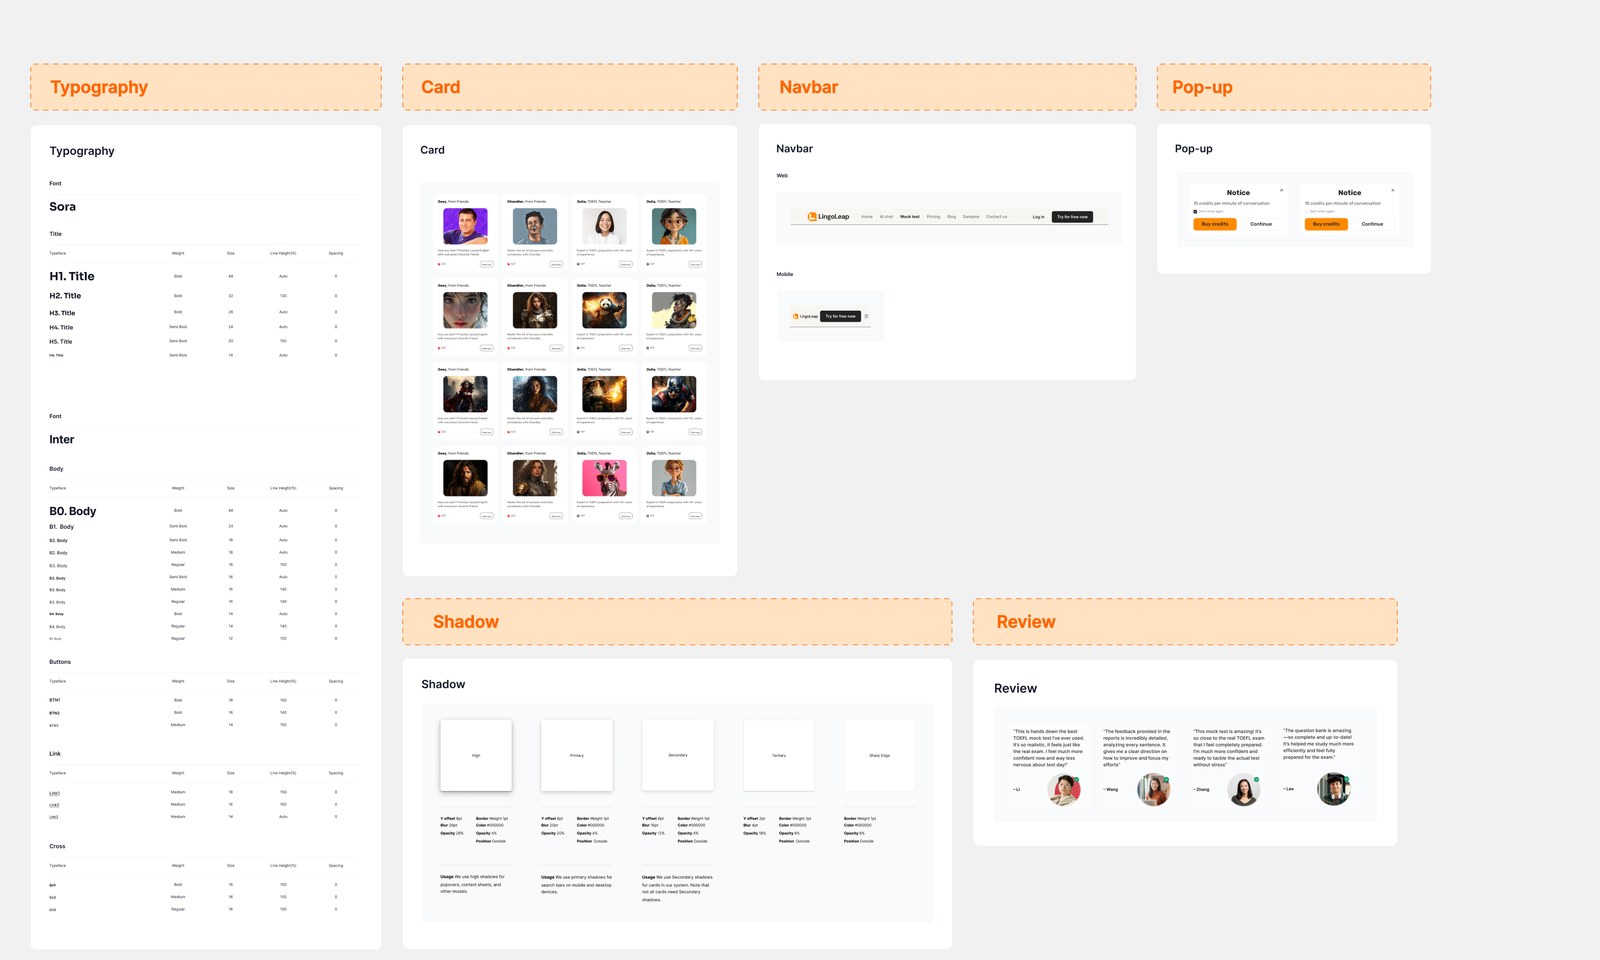Image resolution: width=1600 pixels, height=960 pixels.
Task: Select the High shadow sample square
Action: pos(476,755)
